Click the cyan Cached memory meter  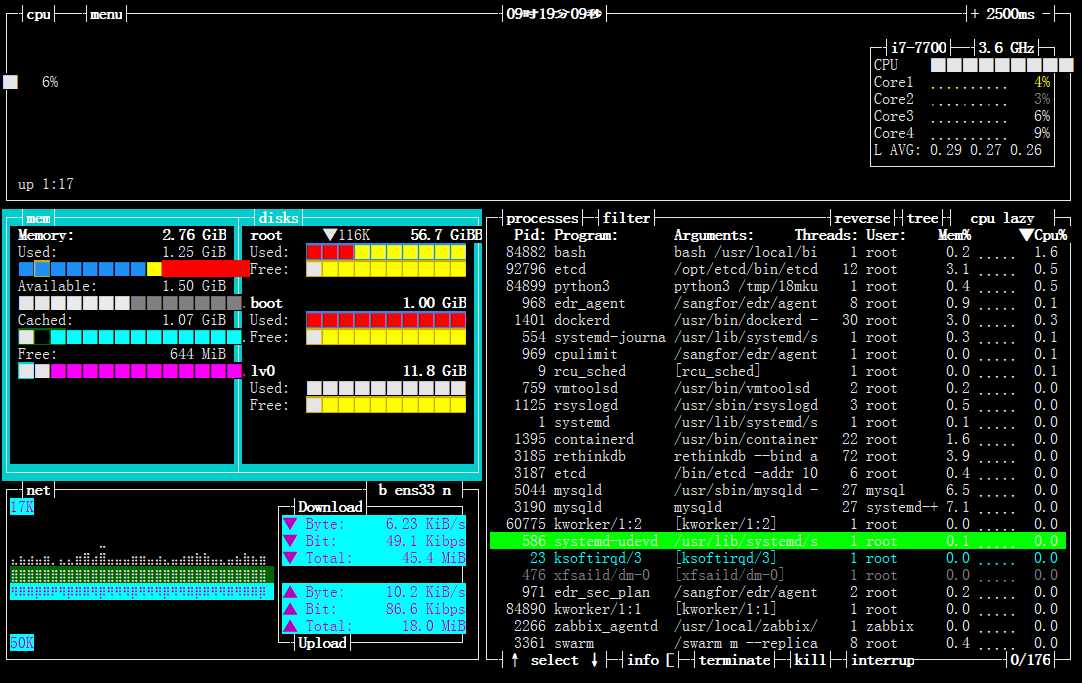coord(130,337)
